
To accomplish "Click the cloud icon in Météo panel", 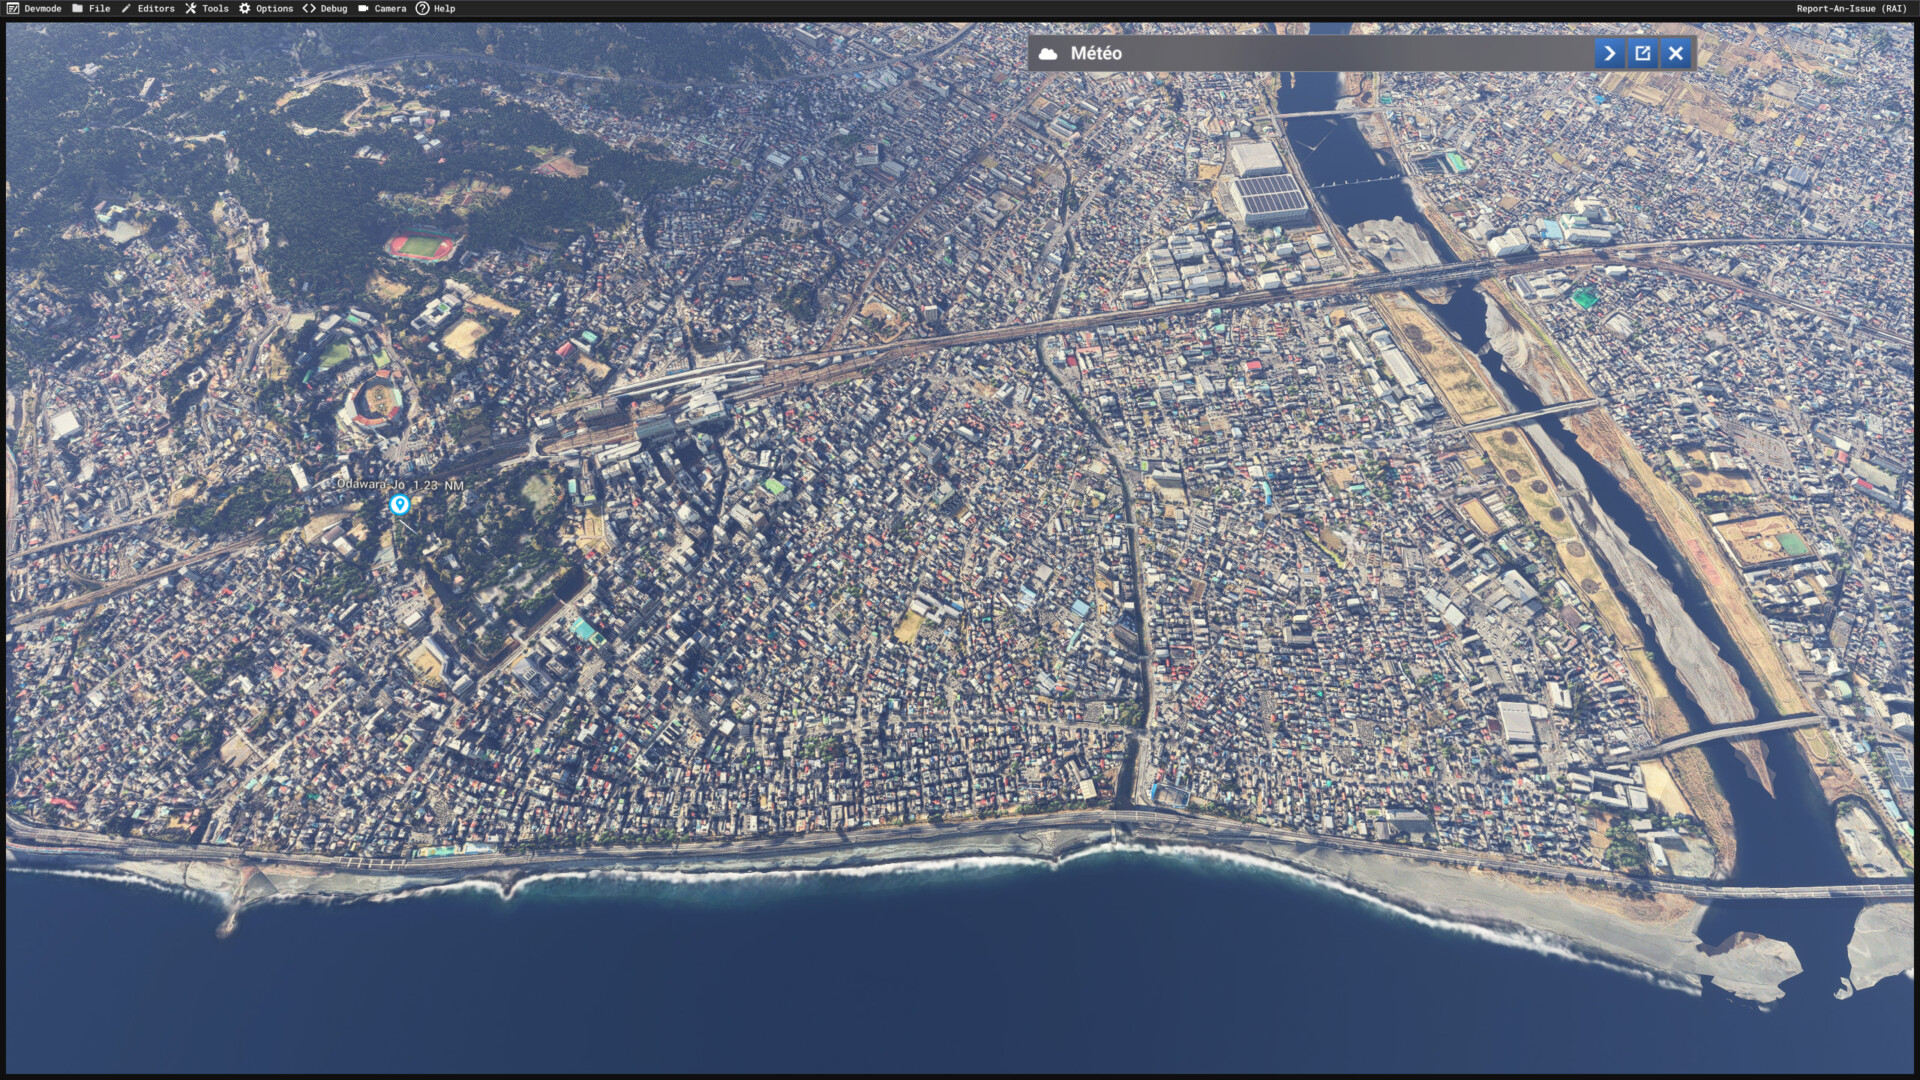I will click(1048, 54).
